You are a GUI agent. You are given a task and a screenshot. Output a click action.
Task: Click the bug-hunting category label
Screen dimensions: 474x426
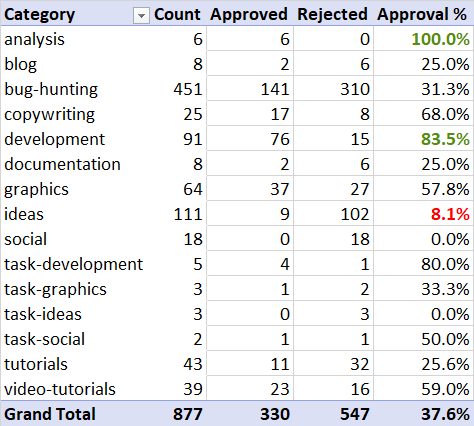(x=51, y=89)
